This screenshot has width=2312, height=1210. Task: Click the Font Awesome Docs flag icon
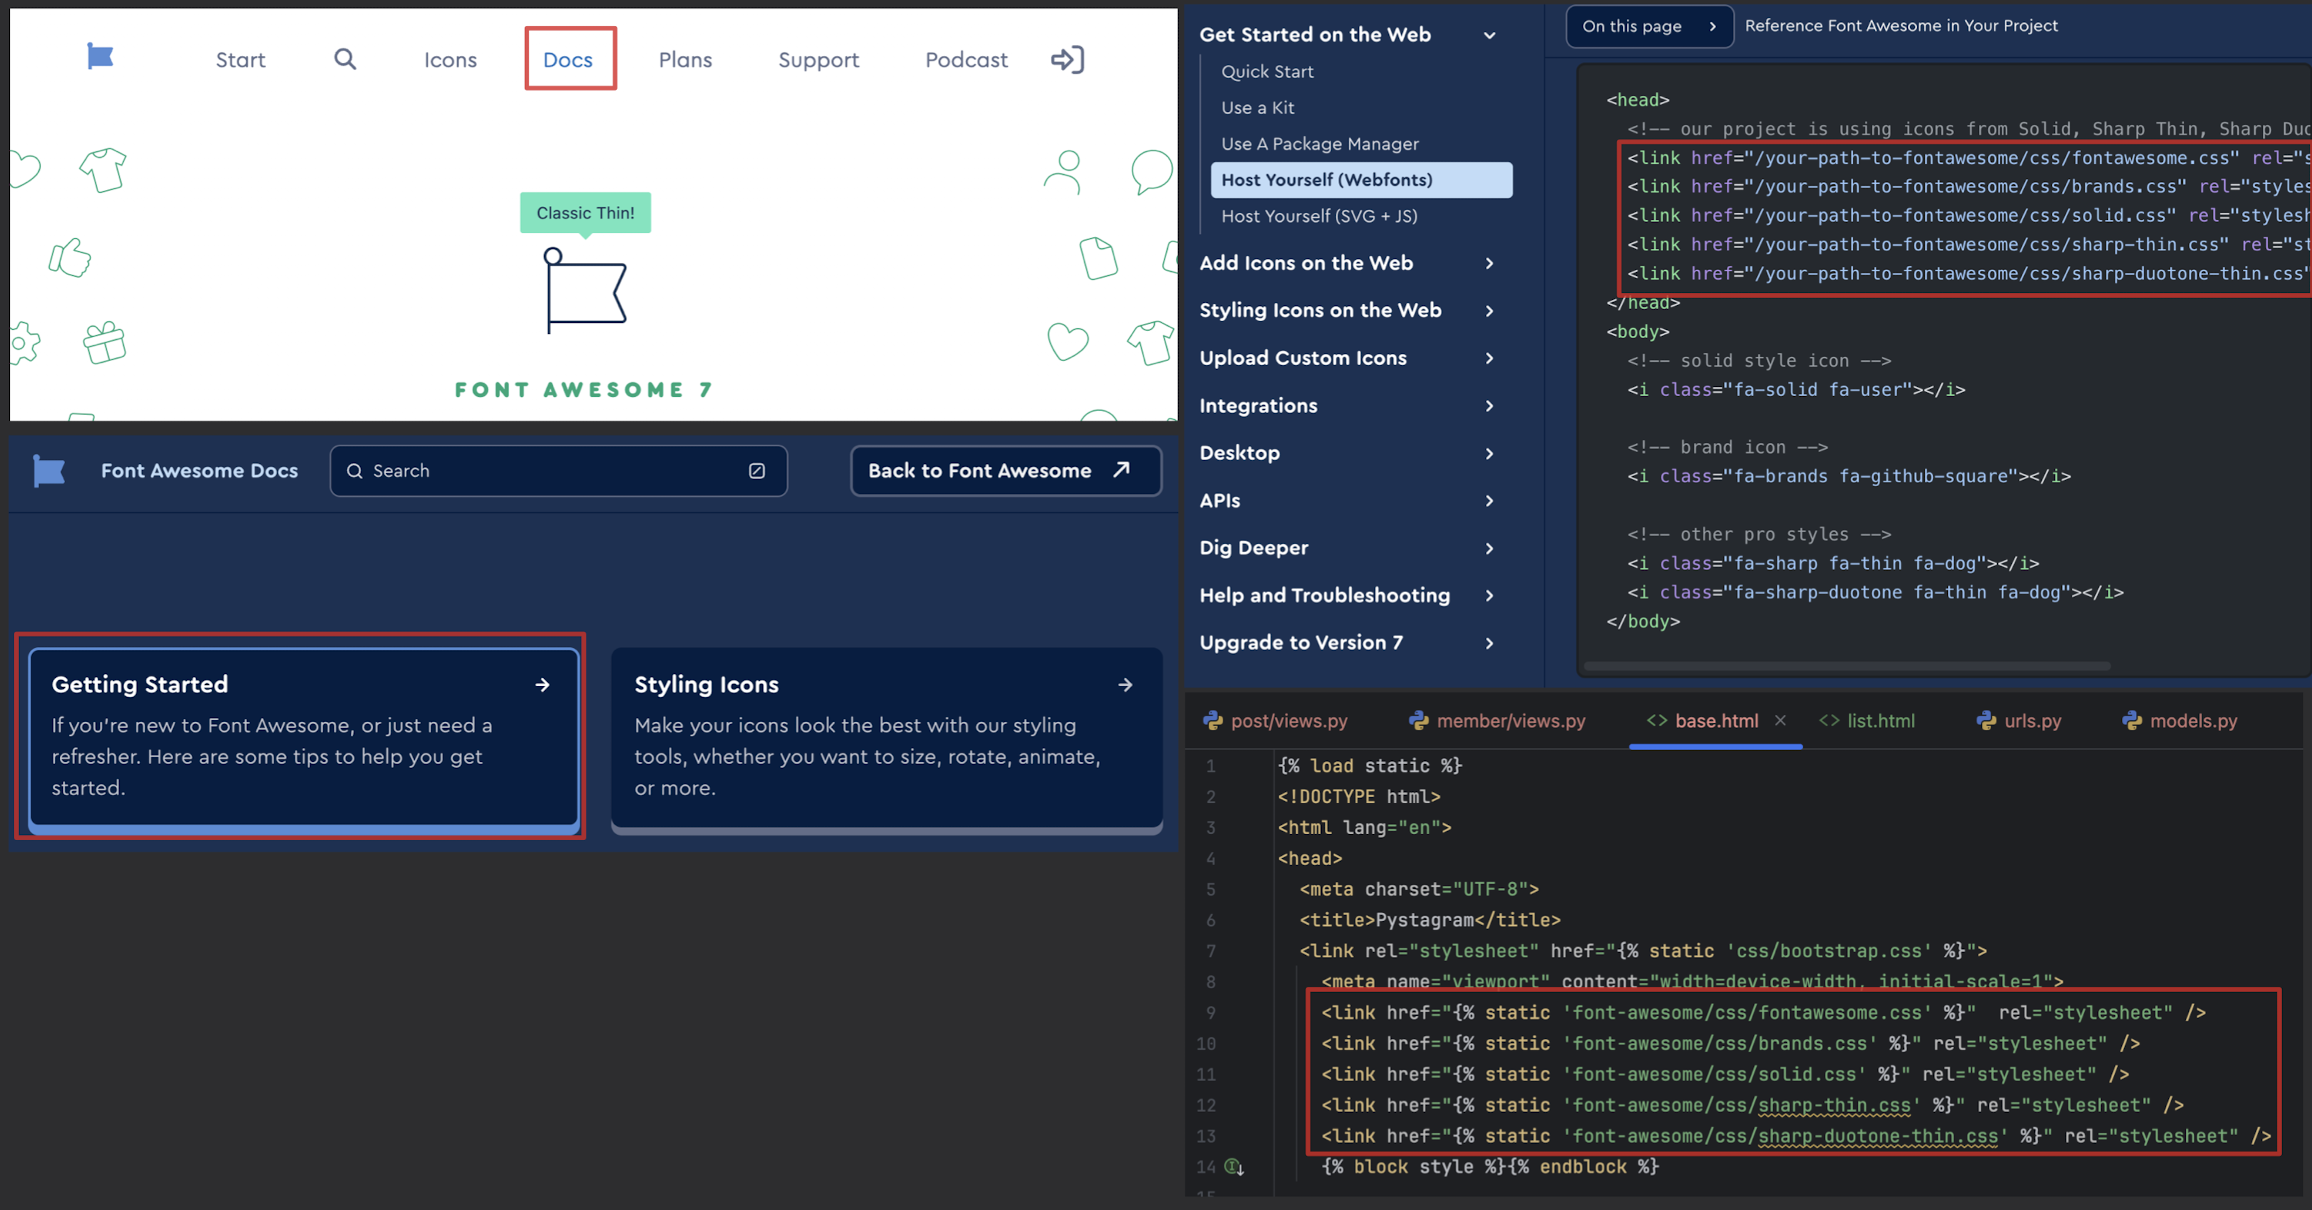[49, 471]
